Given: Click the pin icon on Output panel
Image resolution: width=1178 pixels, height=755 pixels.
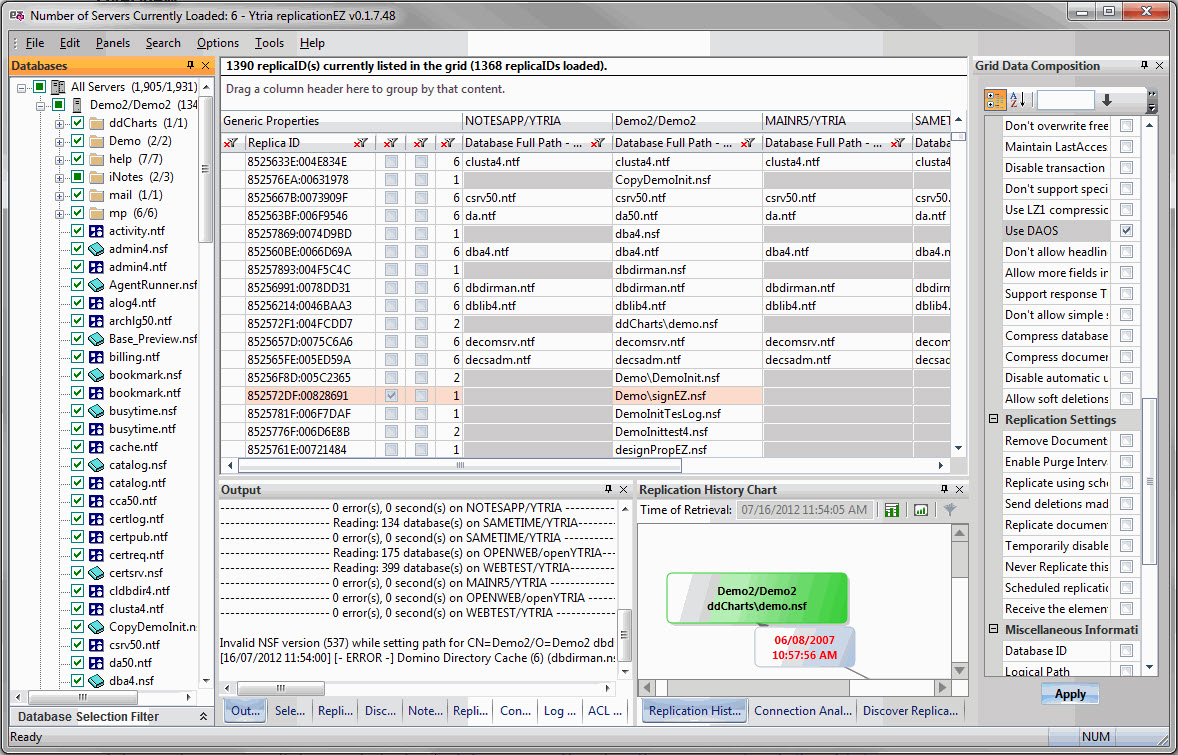Looking at the screenshot, I should (x=609, y=490).
